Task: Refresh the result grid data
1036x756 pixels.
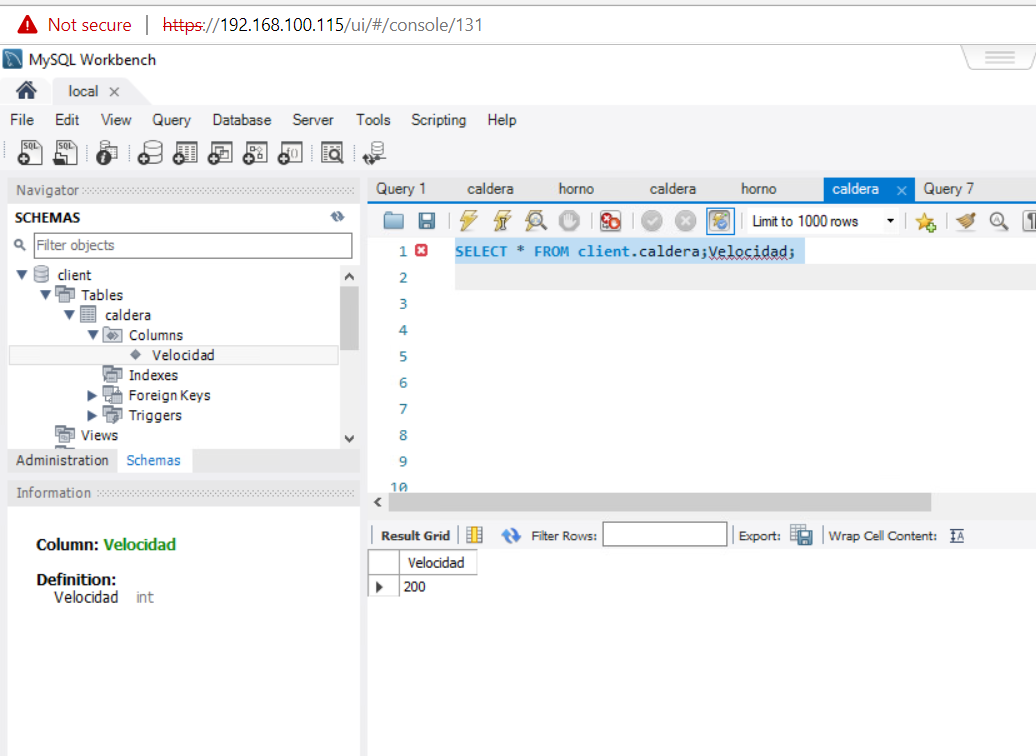Action: pyautogui.click(x=511, y=535)
